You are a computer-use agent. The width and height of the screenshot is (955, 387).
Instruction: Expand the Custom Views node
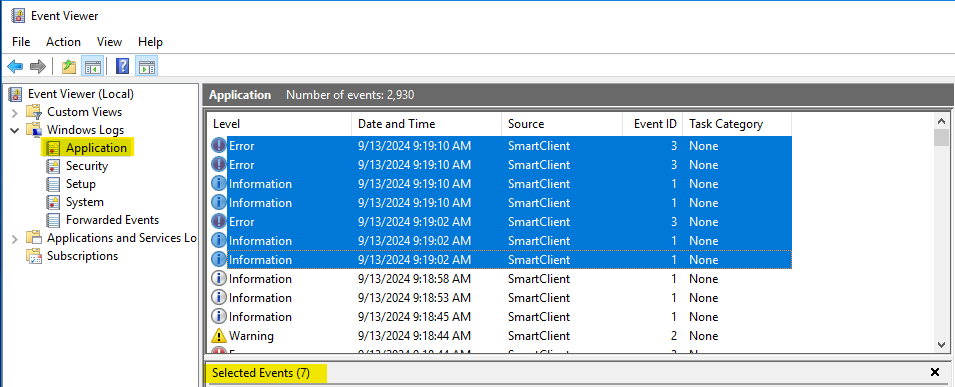[x=15, y=112]
